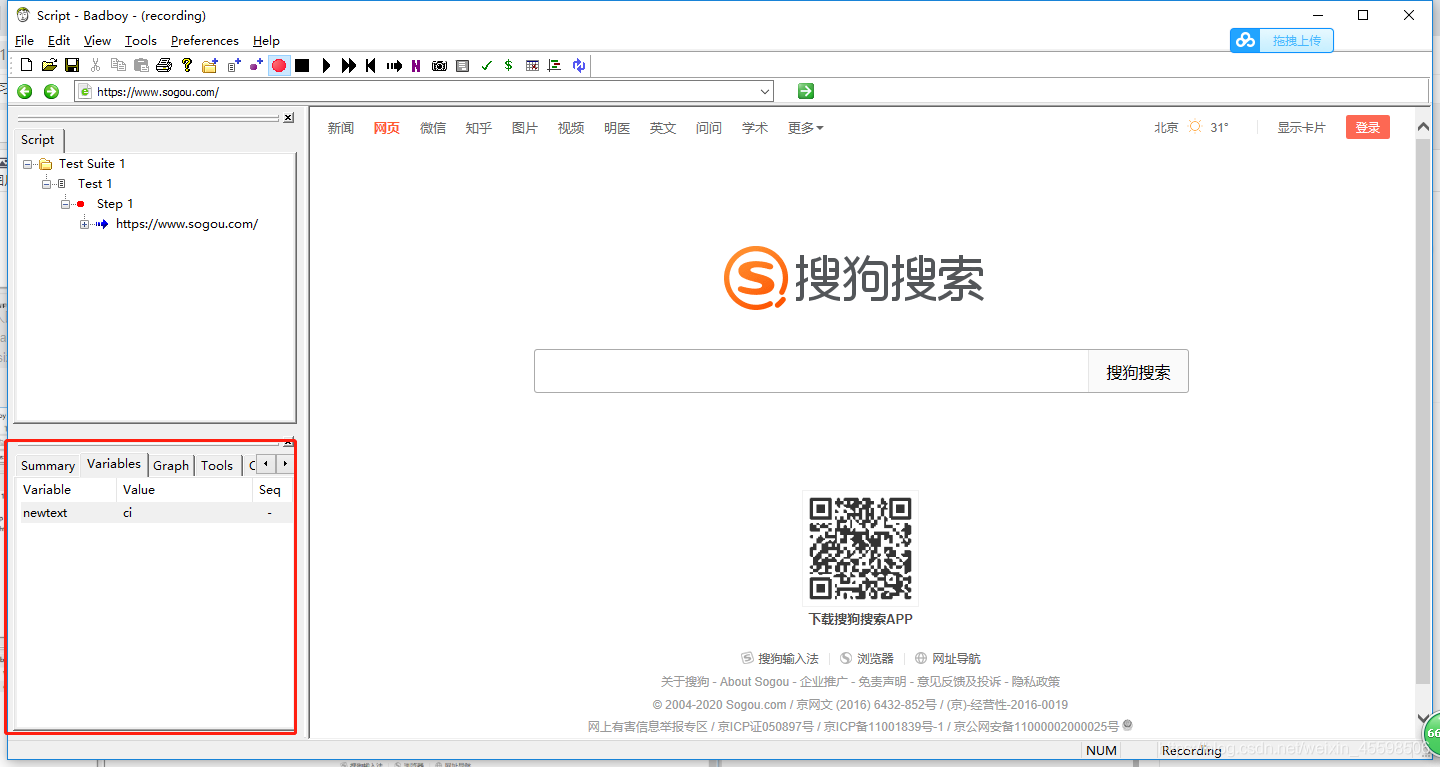Rewind to the script's start
This screenshot has width=1440, height=767.
(371, 65)
